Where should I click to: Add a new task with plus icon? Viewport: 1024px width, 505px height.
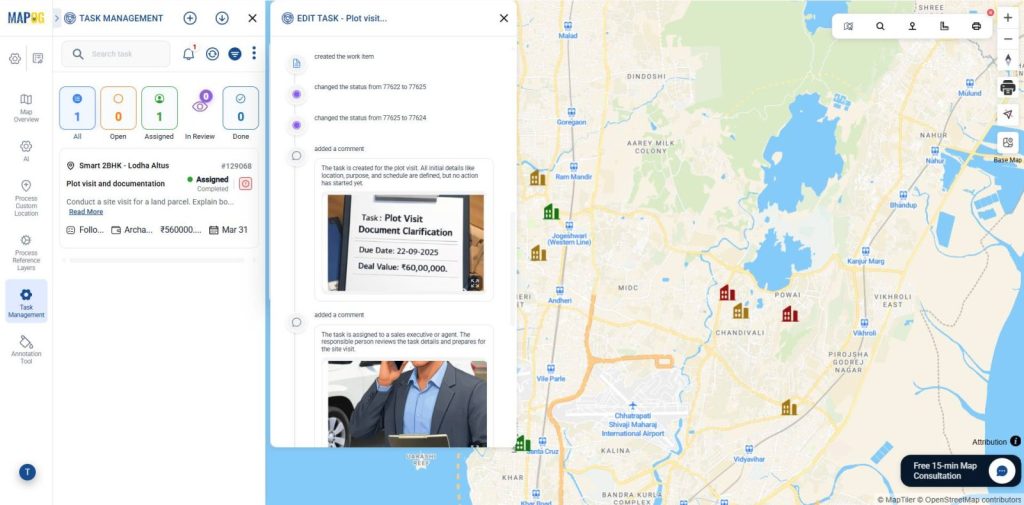click(x=189, y=18)
